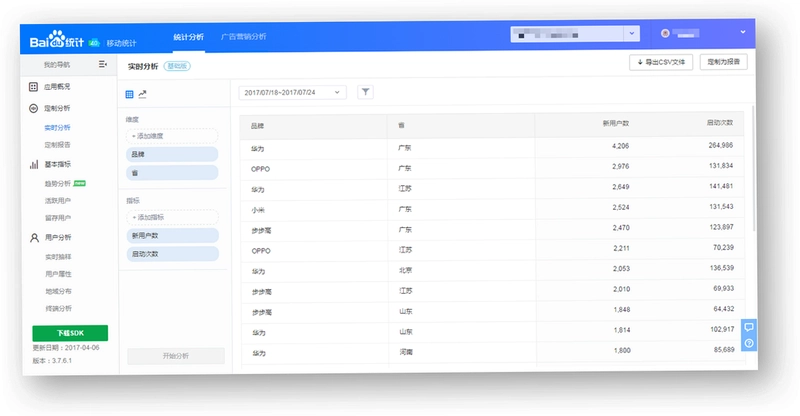800x416 pixels.
Task: Sort by the 品牌 column header
Action: pos(257,126)
